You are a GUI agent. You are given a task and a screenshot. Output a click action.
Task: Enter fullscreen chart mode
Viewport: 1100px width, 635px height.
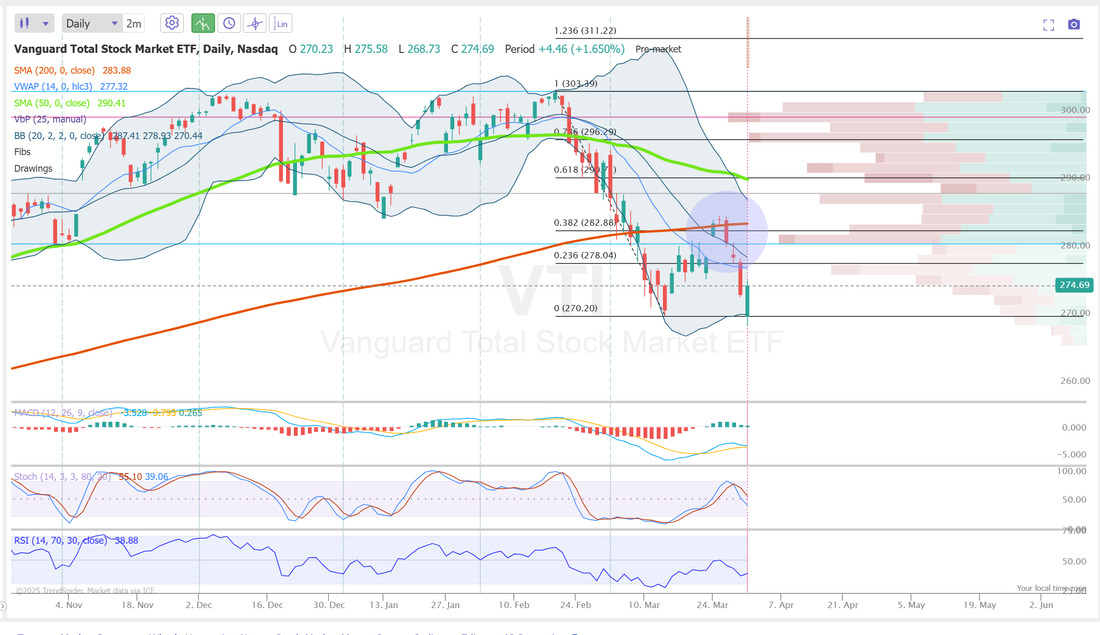(1049, 25)
